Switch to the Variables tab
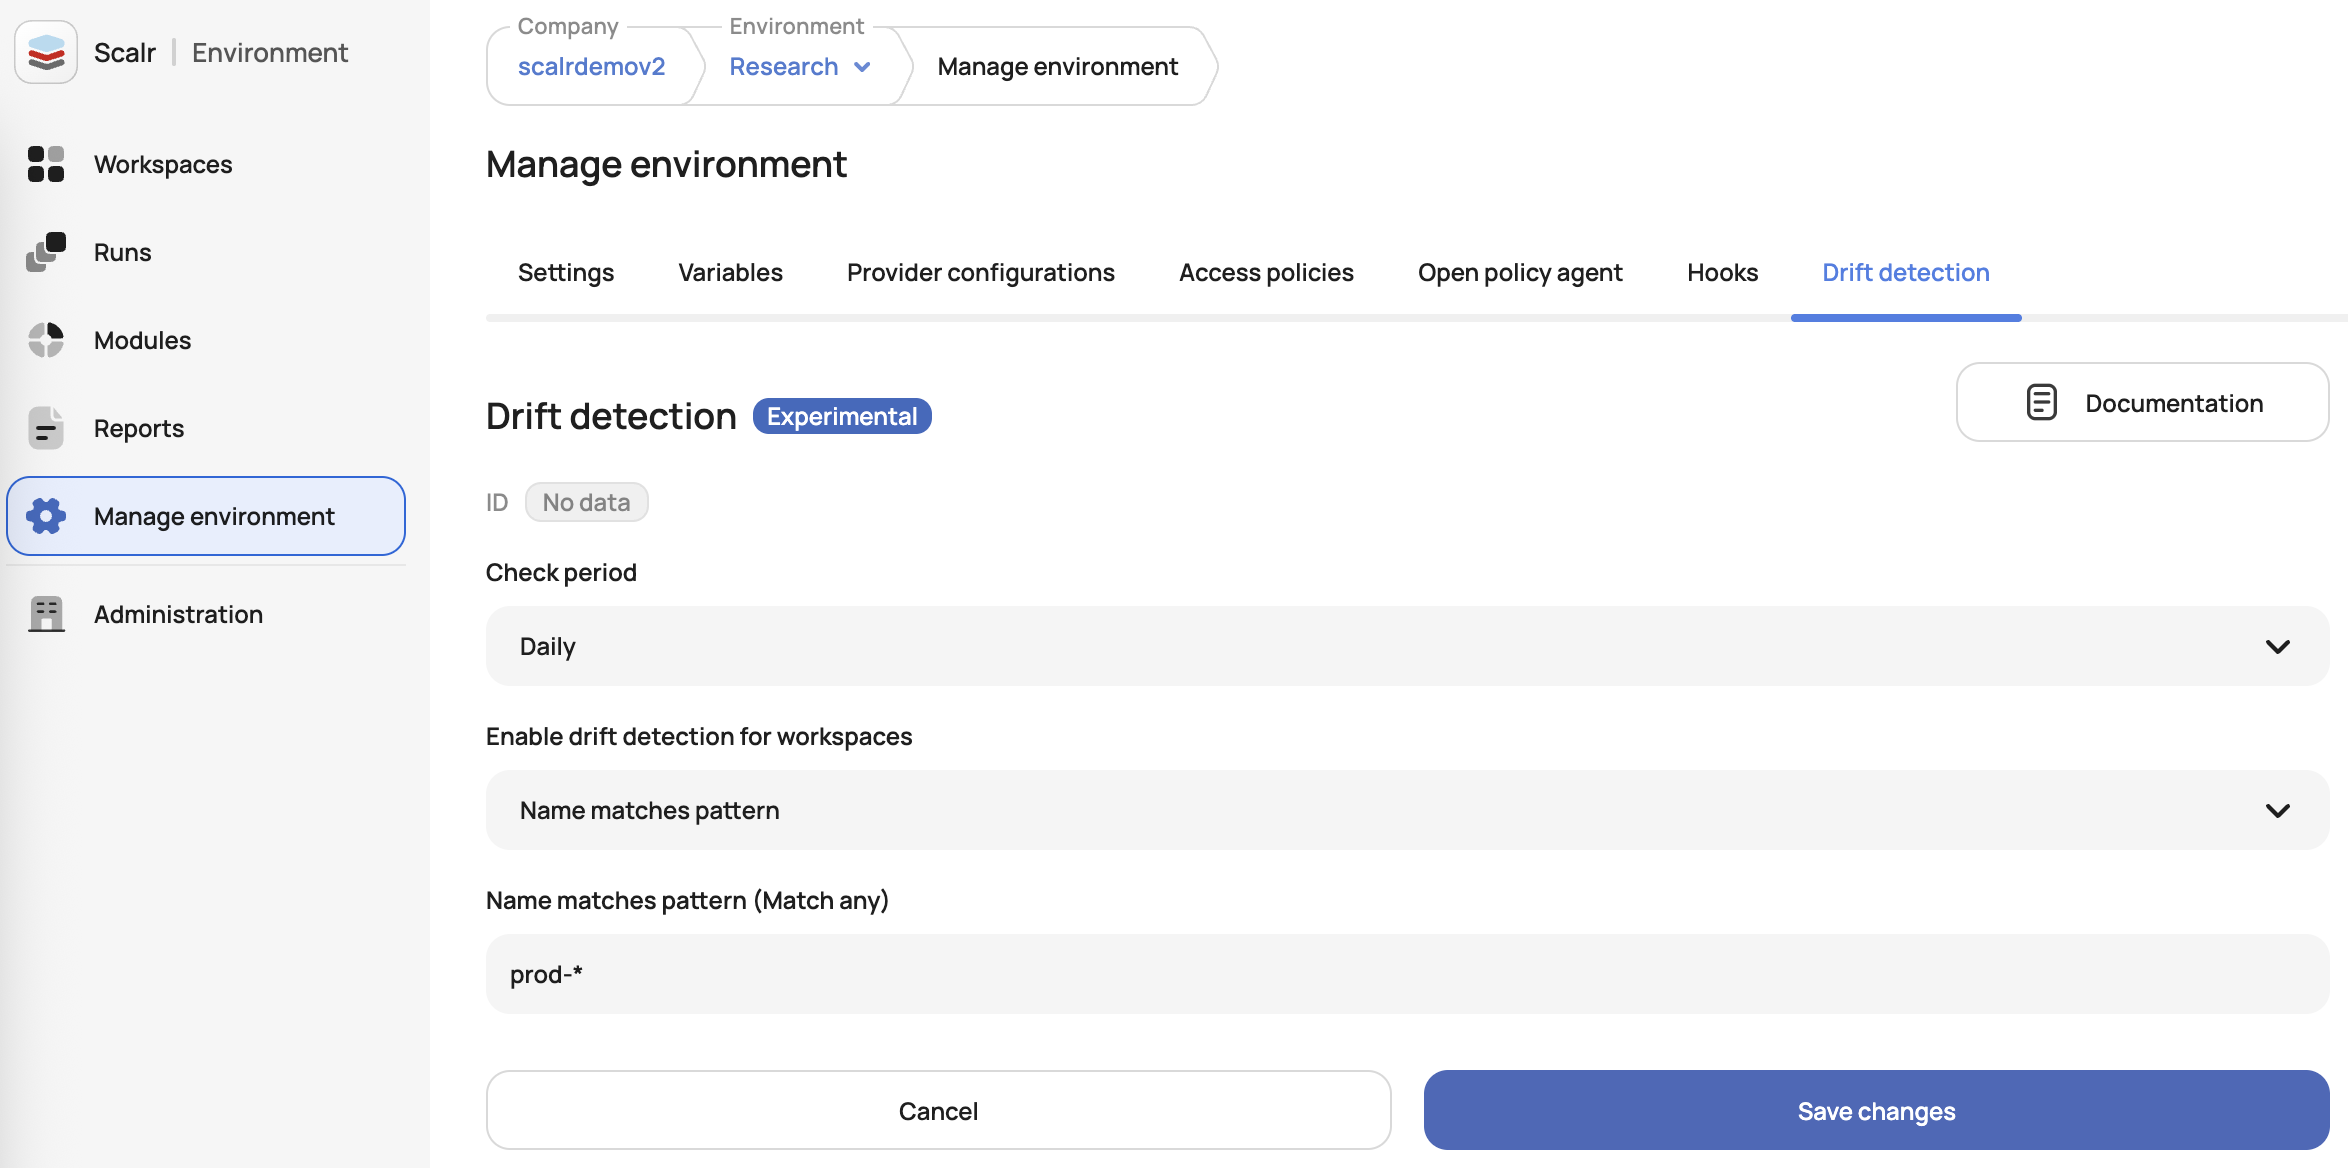The image size is (2348, 1168). [x=730, y=272]
